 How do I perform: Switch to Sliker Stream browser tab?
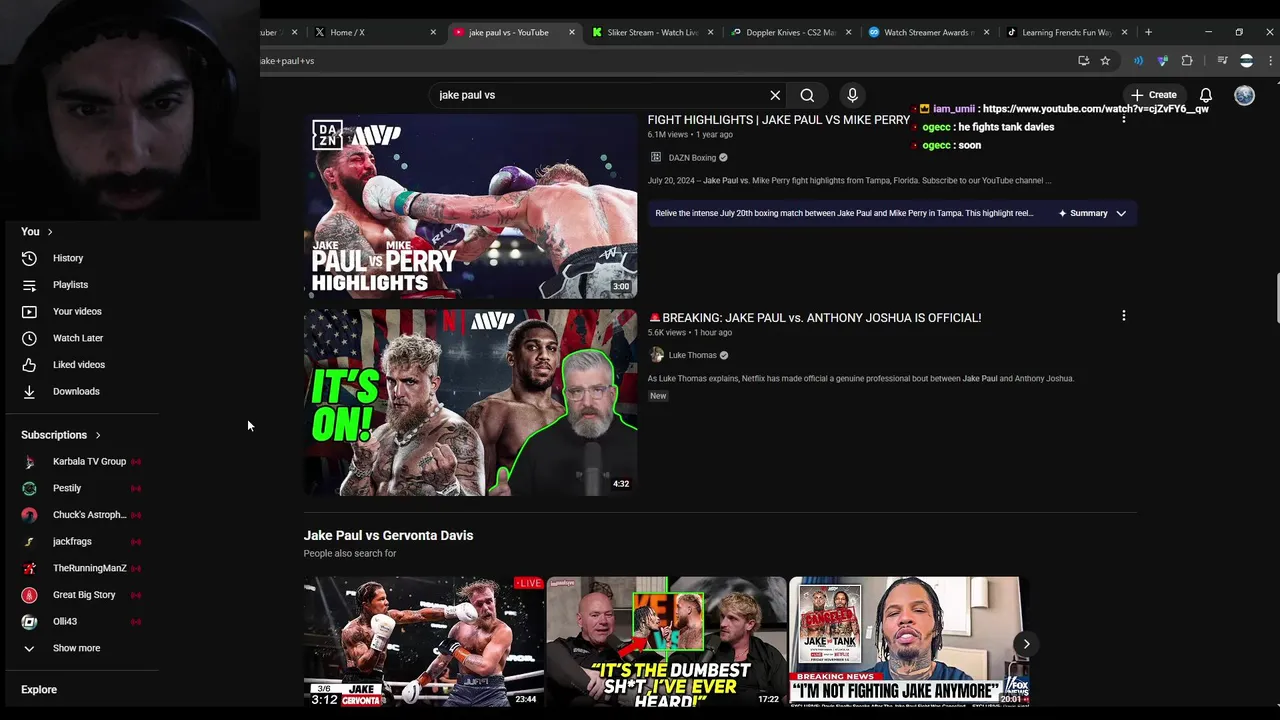click(652, 32)
